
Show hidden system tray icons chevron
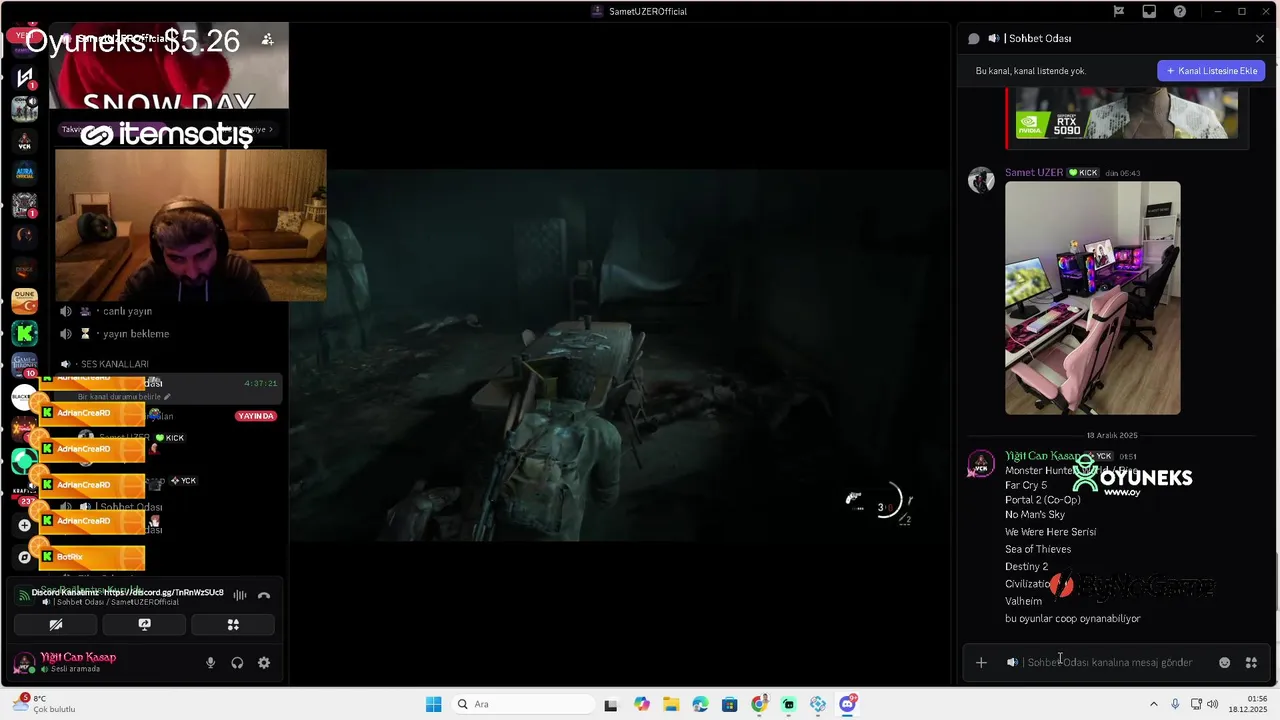pyautogui.click(x=1154, y=704)
